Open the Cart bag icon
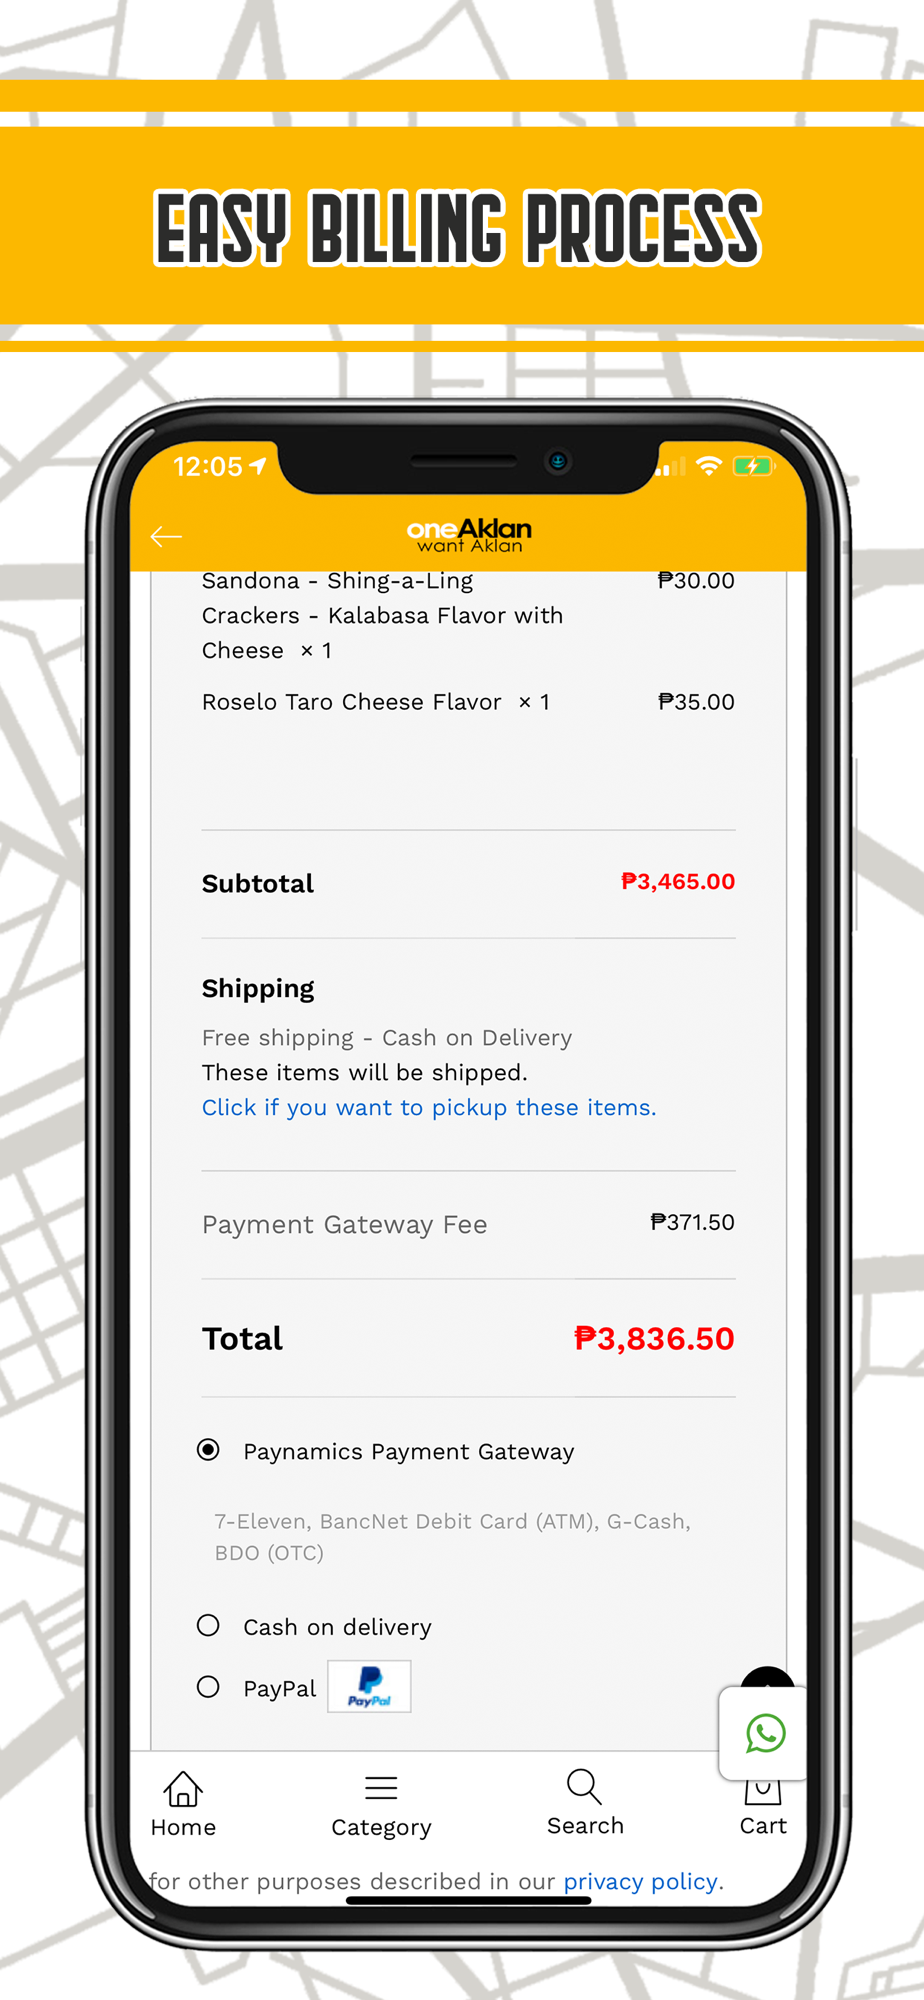The image size is (924, 2000). 762,1791
